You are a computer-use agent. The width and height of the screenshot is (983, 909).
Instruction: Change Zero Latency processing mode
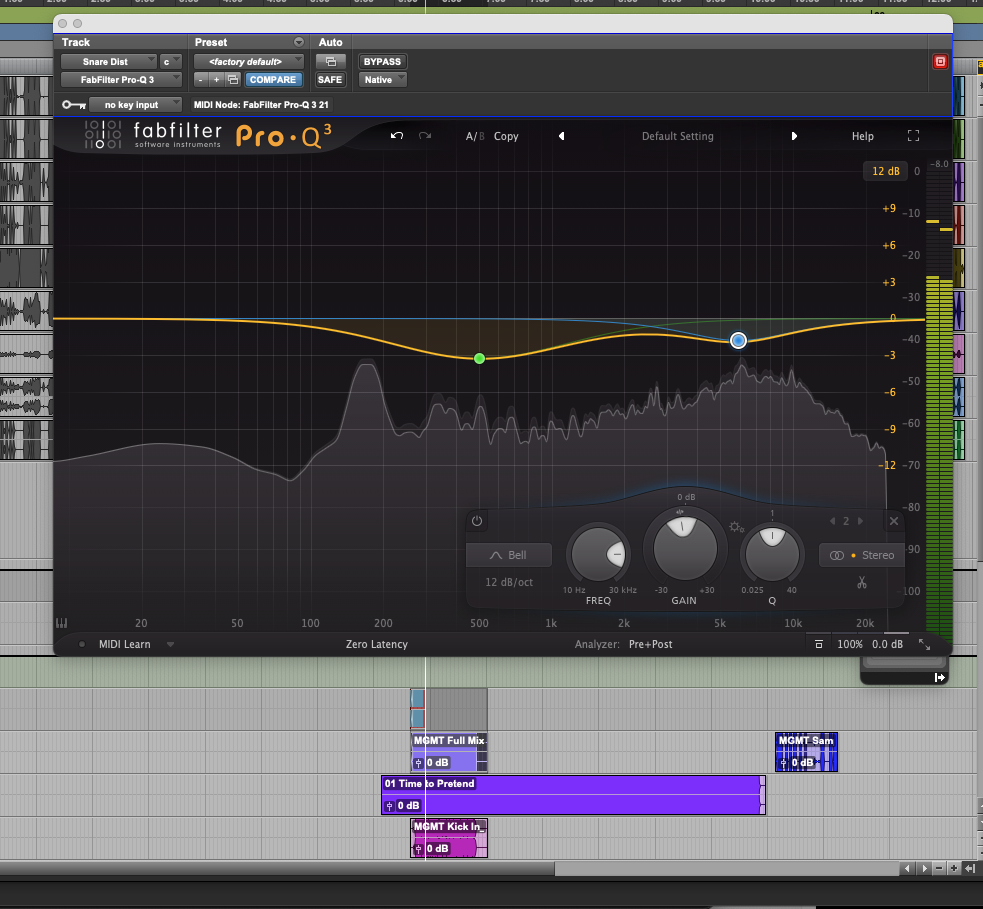[x=377, y=644]
